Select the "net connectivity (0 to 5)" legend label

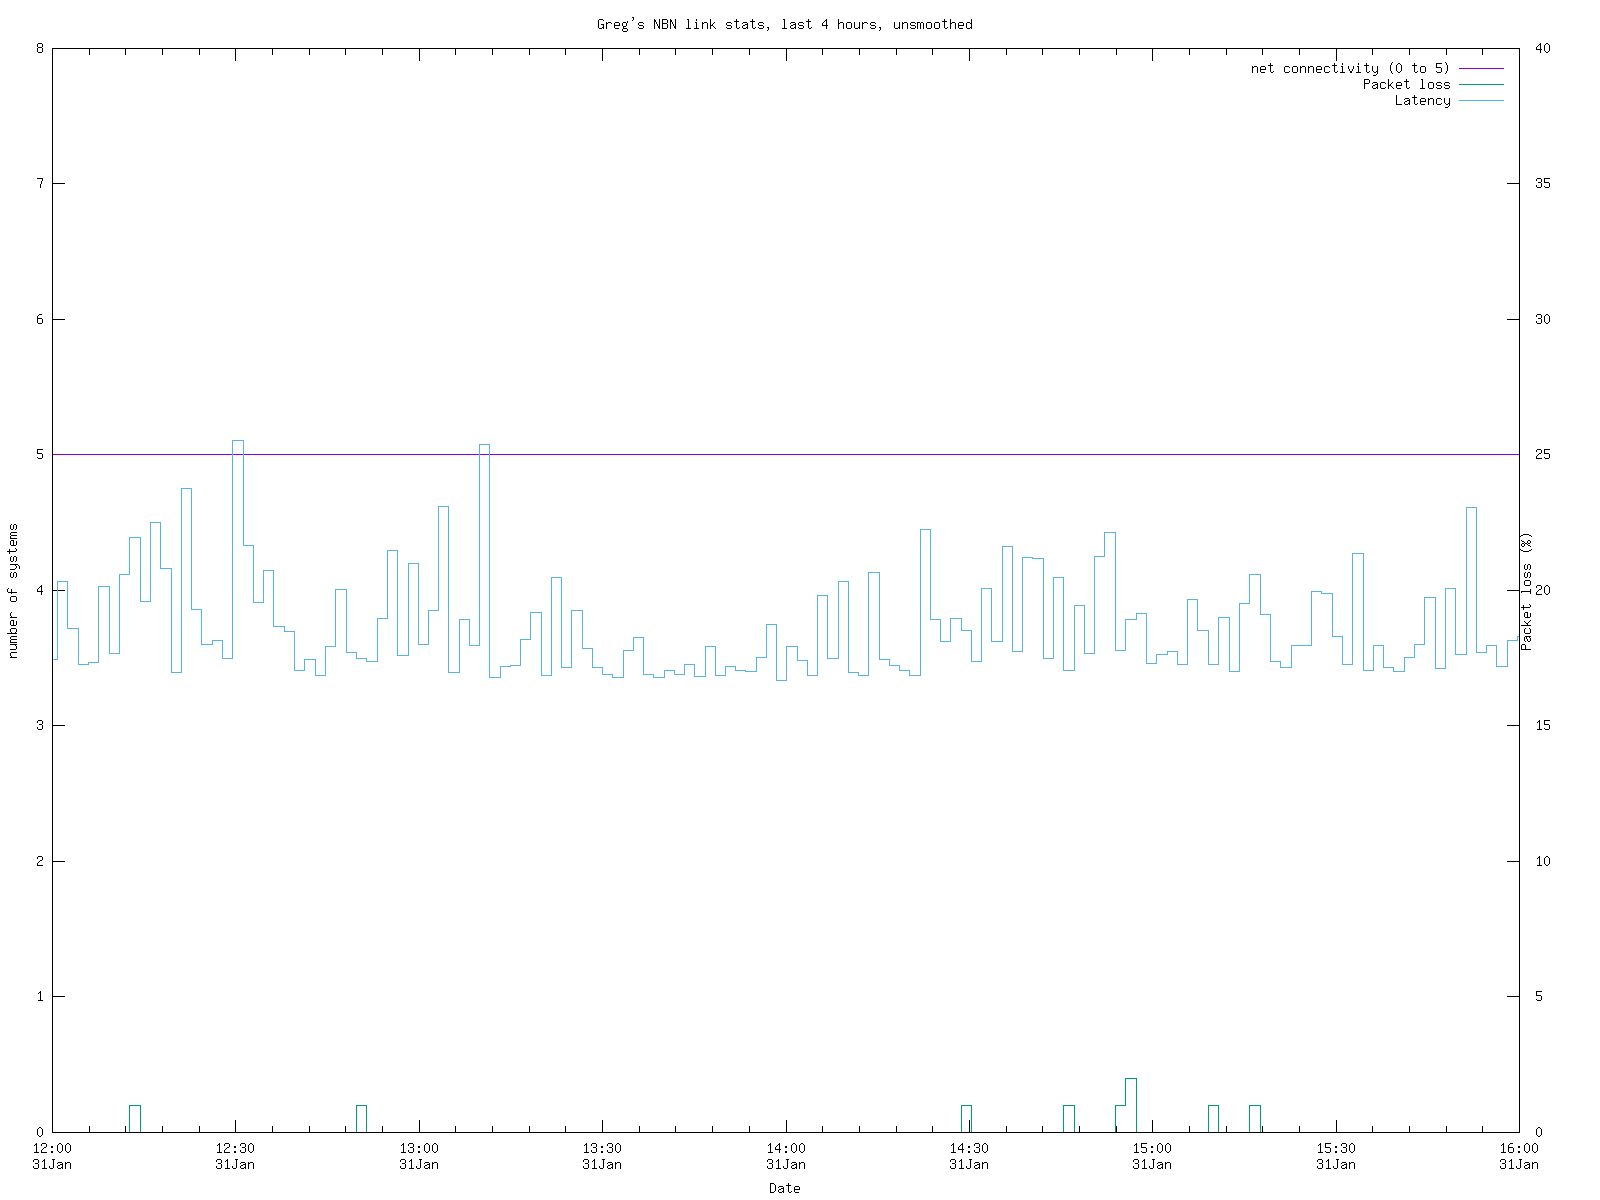[1349, 68]
